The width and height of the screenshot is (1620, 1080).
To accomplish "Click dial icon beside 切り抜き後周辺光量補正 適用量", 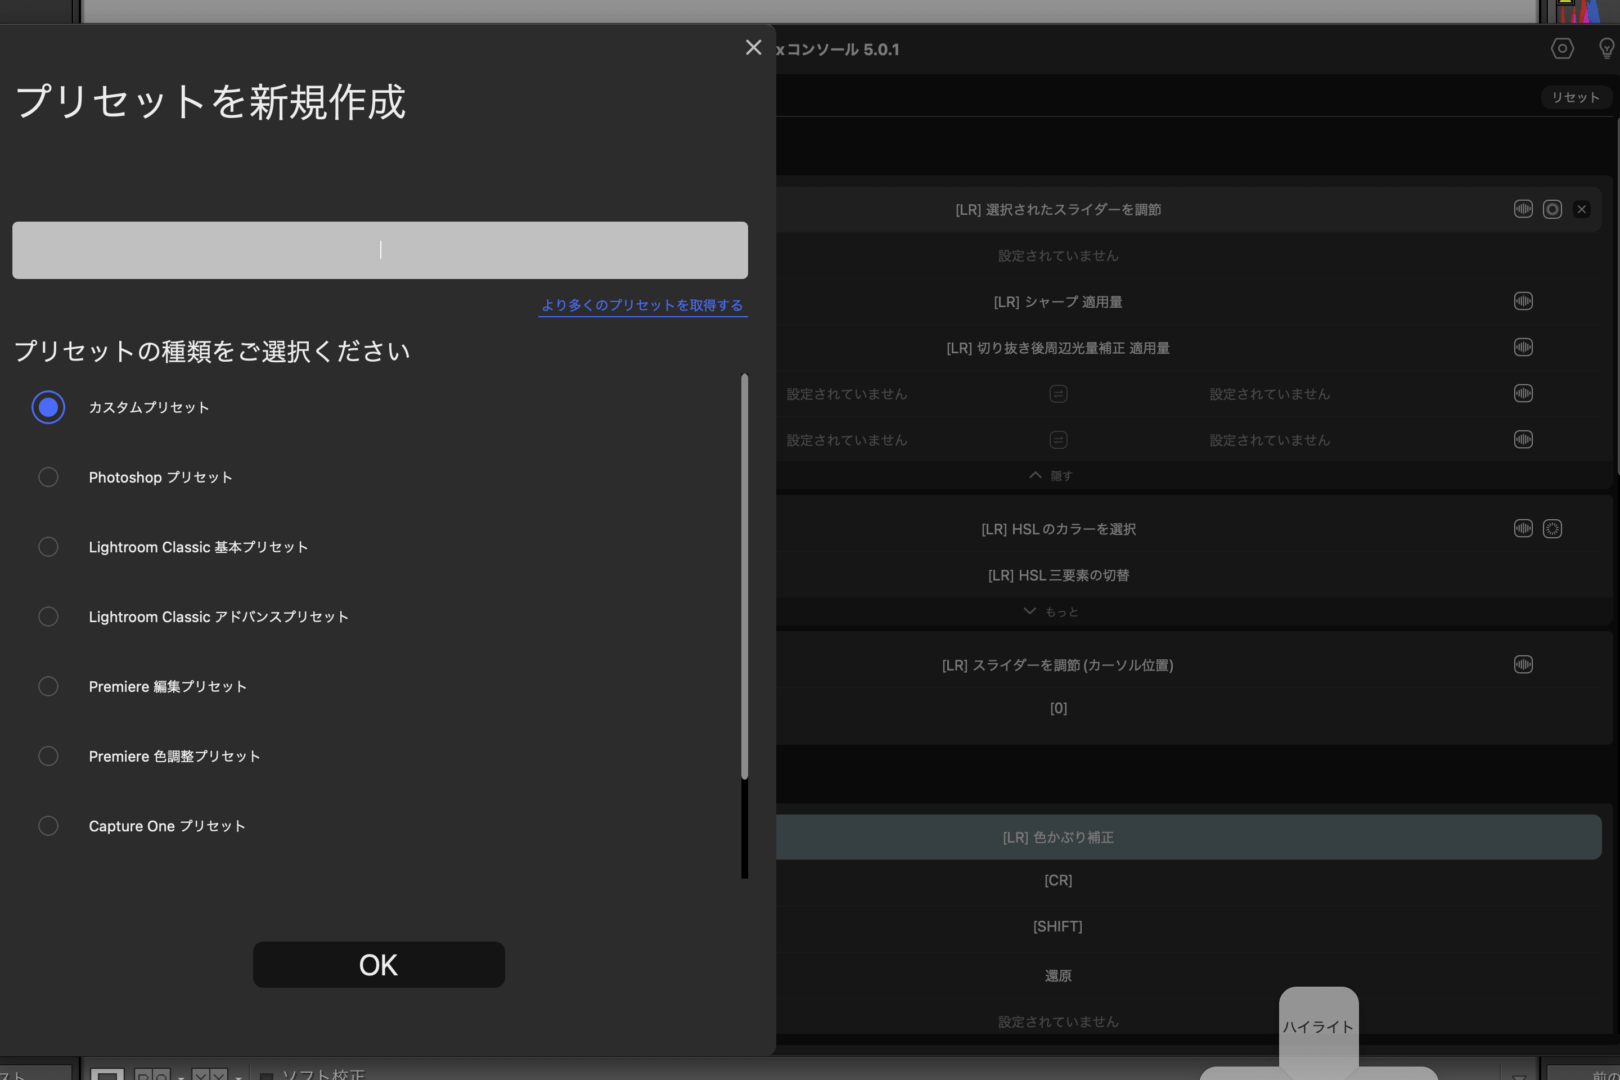I will (x=1523, y=347).
